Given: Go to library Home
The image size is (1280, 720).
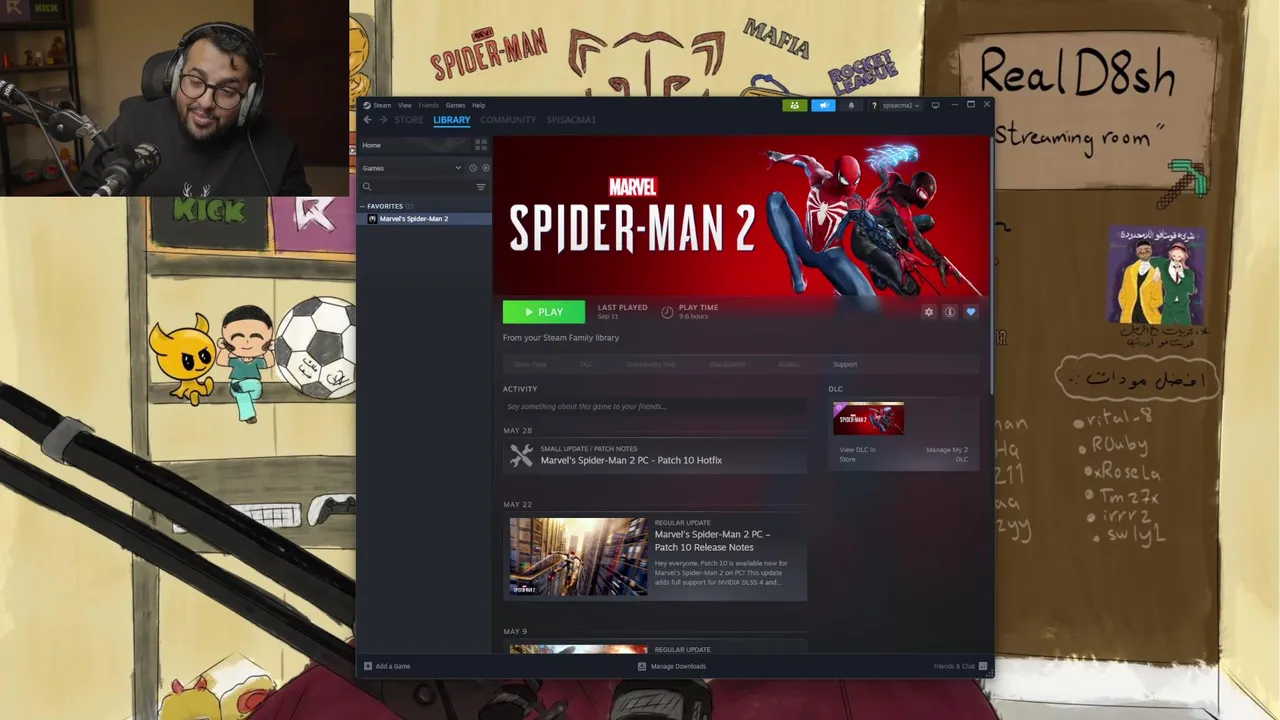Looking at the screenshot, I should click(371, 145).
